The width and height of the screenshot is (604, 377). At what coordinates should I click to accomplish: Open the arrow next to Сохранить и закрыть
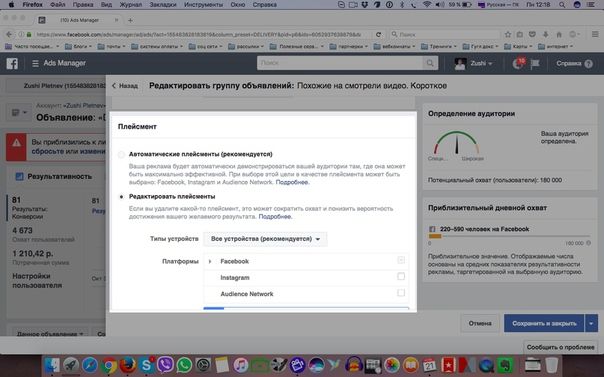coord(591,323)
